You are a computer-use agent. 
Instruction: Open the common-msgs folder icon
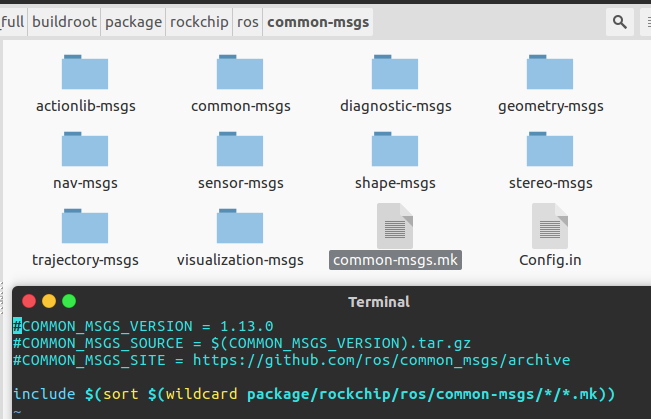point(240,72)
